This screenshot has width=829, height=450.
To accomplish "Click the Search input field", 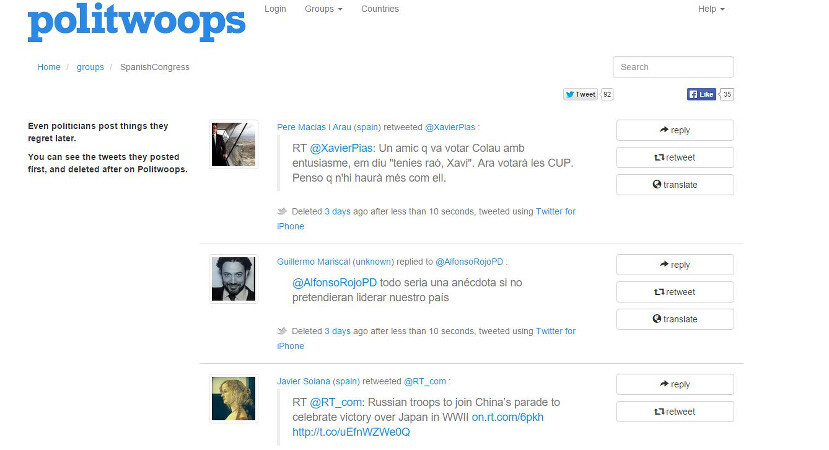I will [x=673, y=67].
